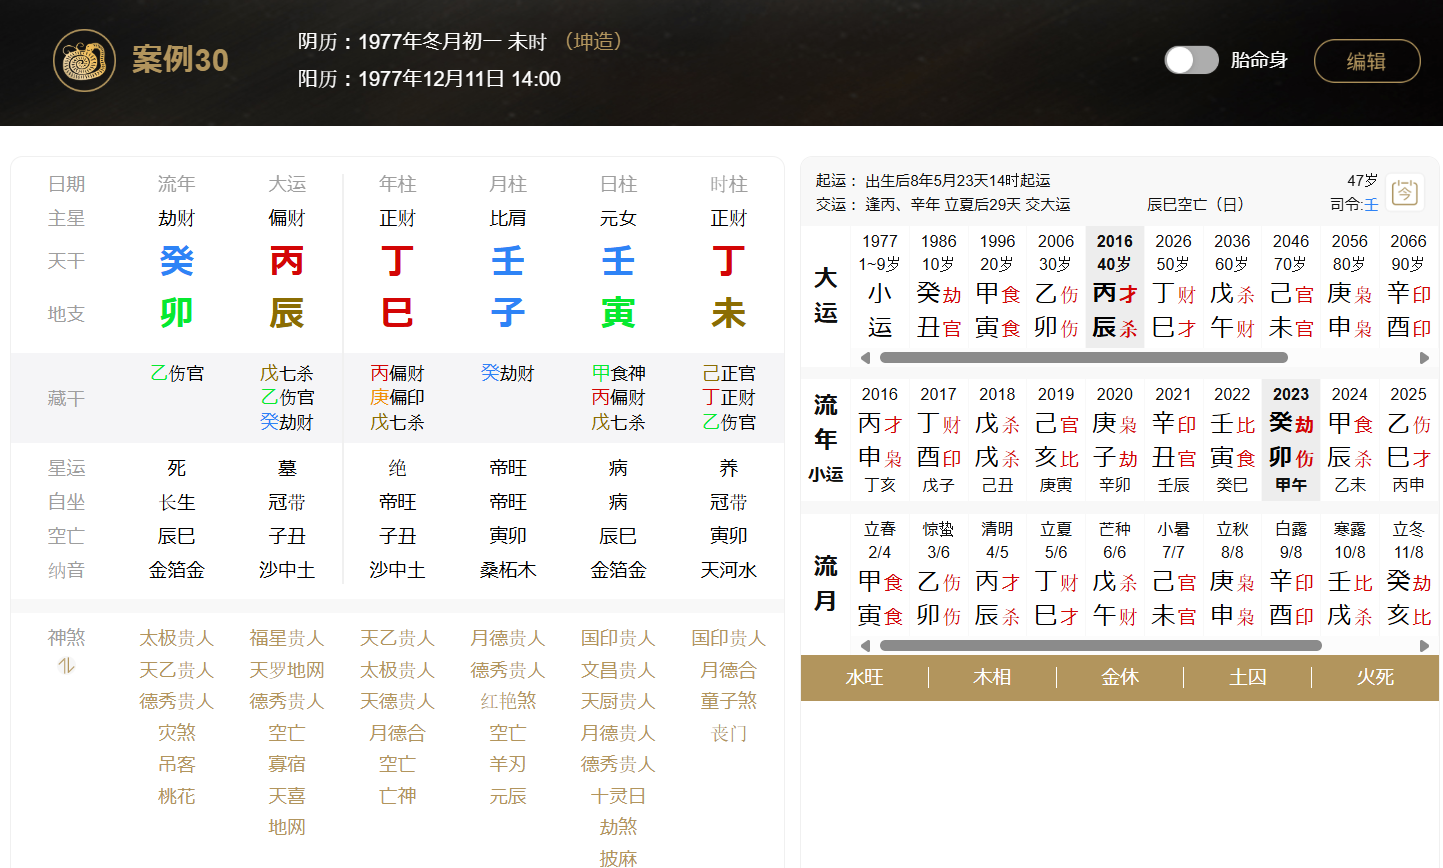Click the 大运 earthly branch 辰

pyautogui.click(x=287, y=313)
